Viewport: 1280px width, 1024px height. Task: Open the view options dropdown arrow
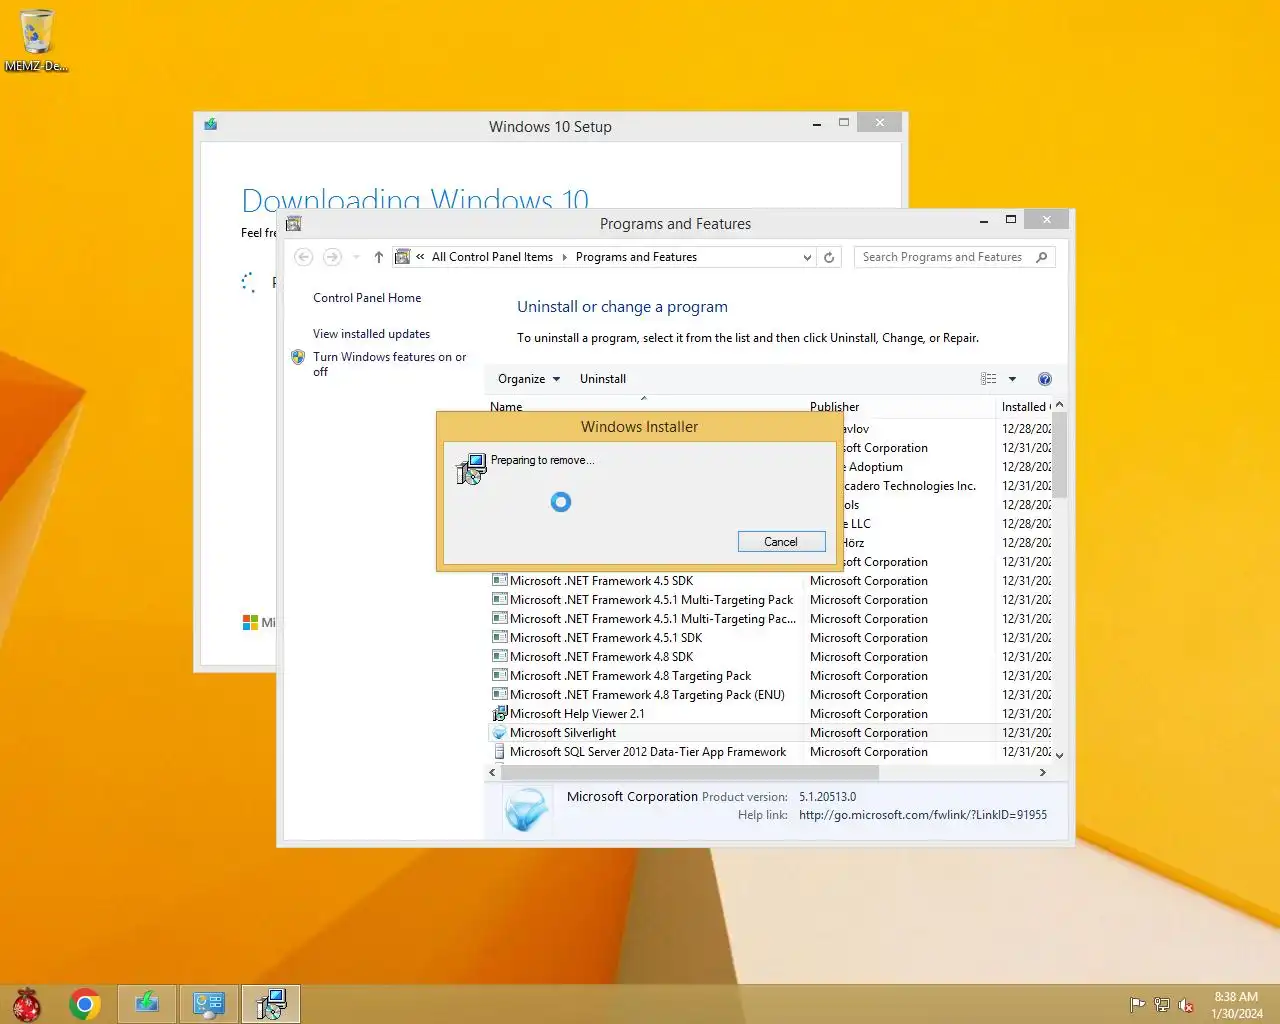(x=1012, y=379)
